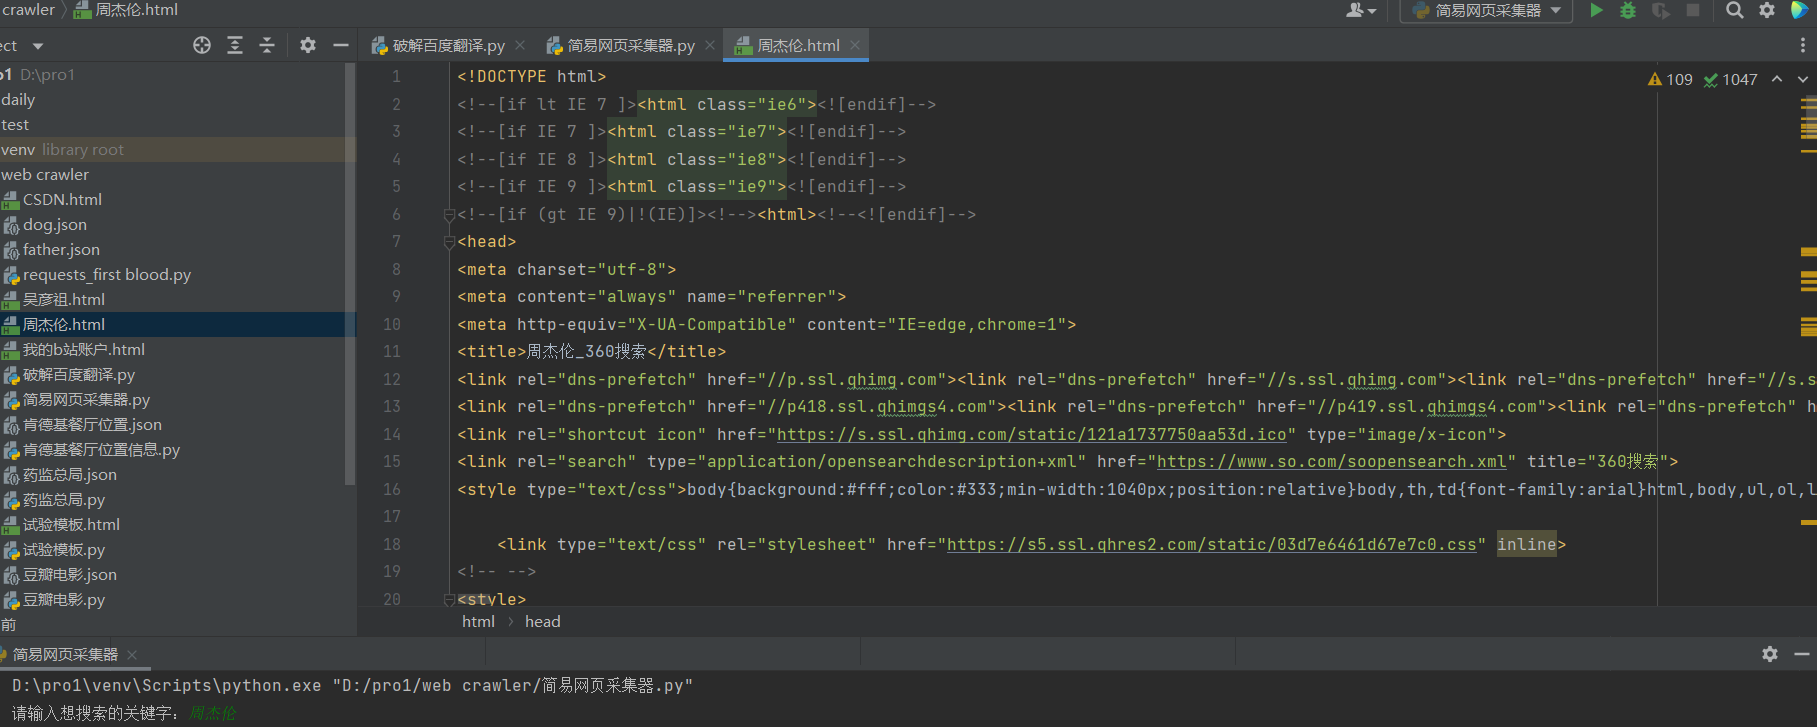Screen dimensions: 1817x727
Task: Open CSDN.html in project tree
Action: [x=62, y=200]
